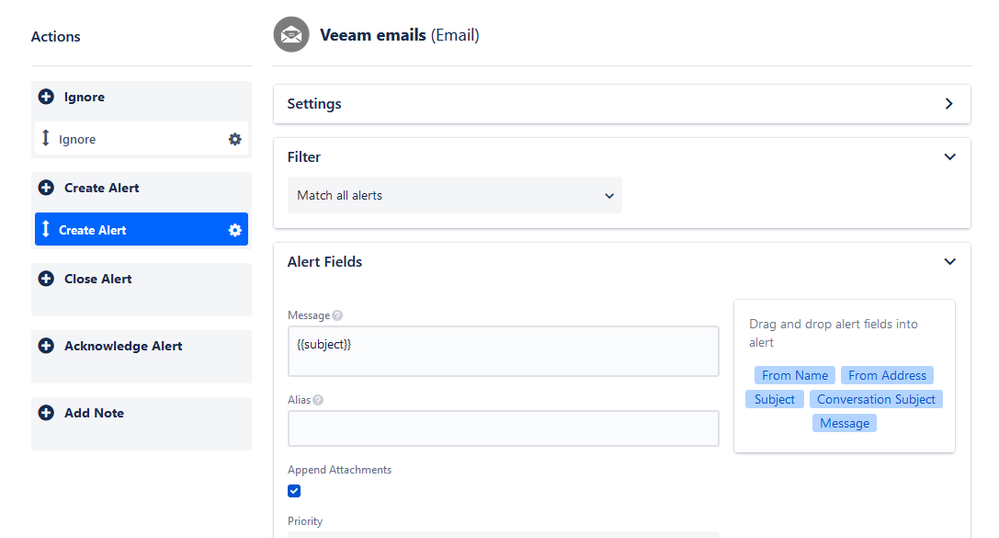Image resolution: width=999 pixels, height=538 pixels.
Task: Click the plus icon next to Ignore
Action: coord(46,97)
